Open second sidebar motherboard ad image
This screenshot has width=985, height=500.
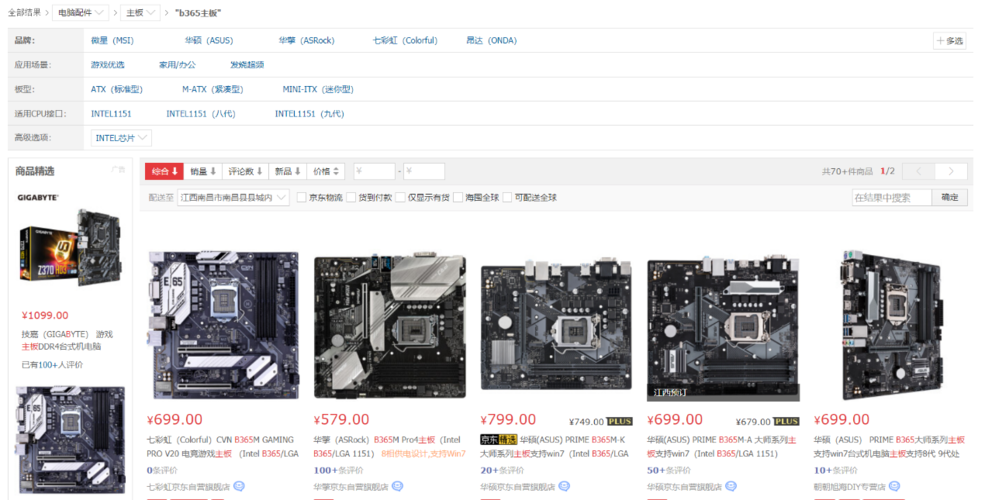[70, 439]
